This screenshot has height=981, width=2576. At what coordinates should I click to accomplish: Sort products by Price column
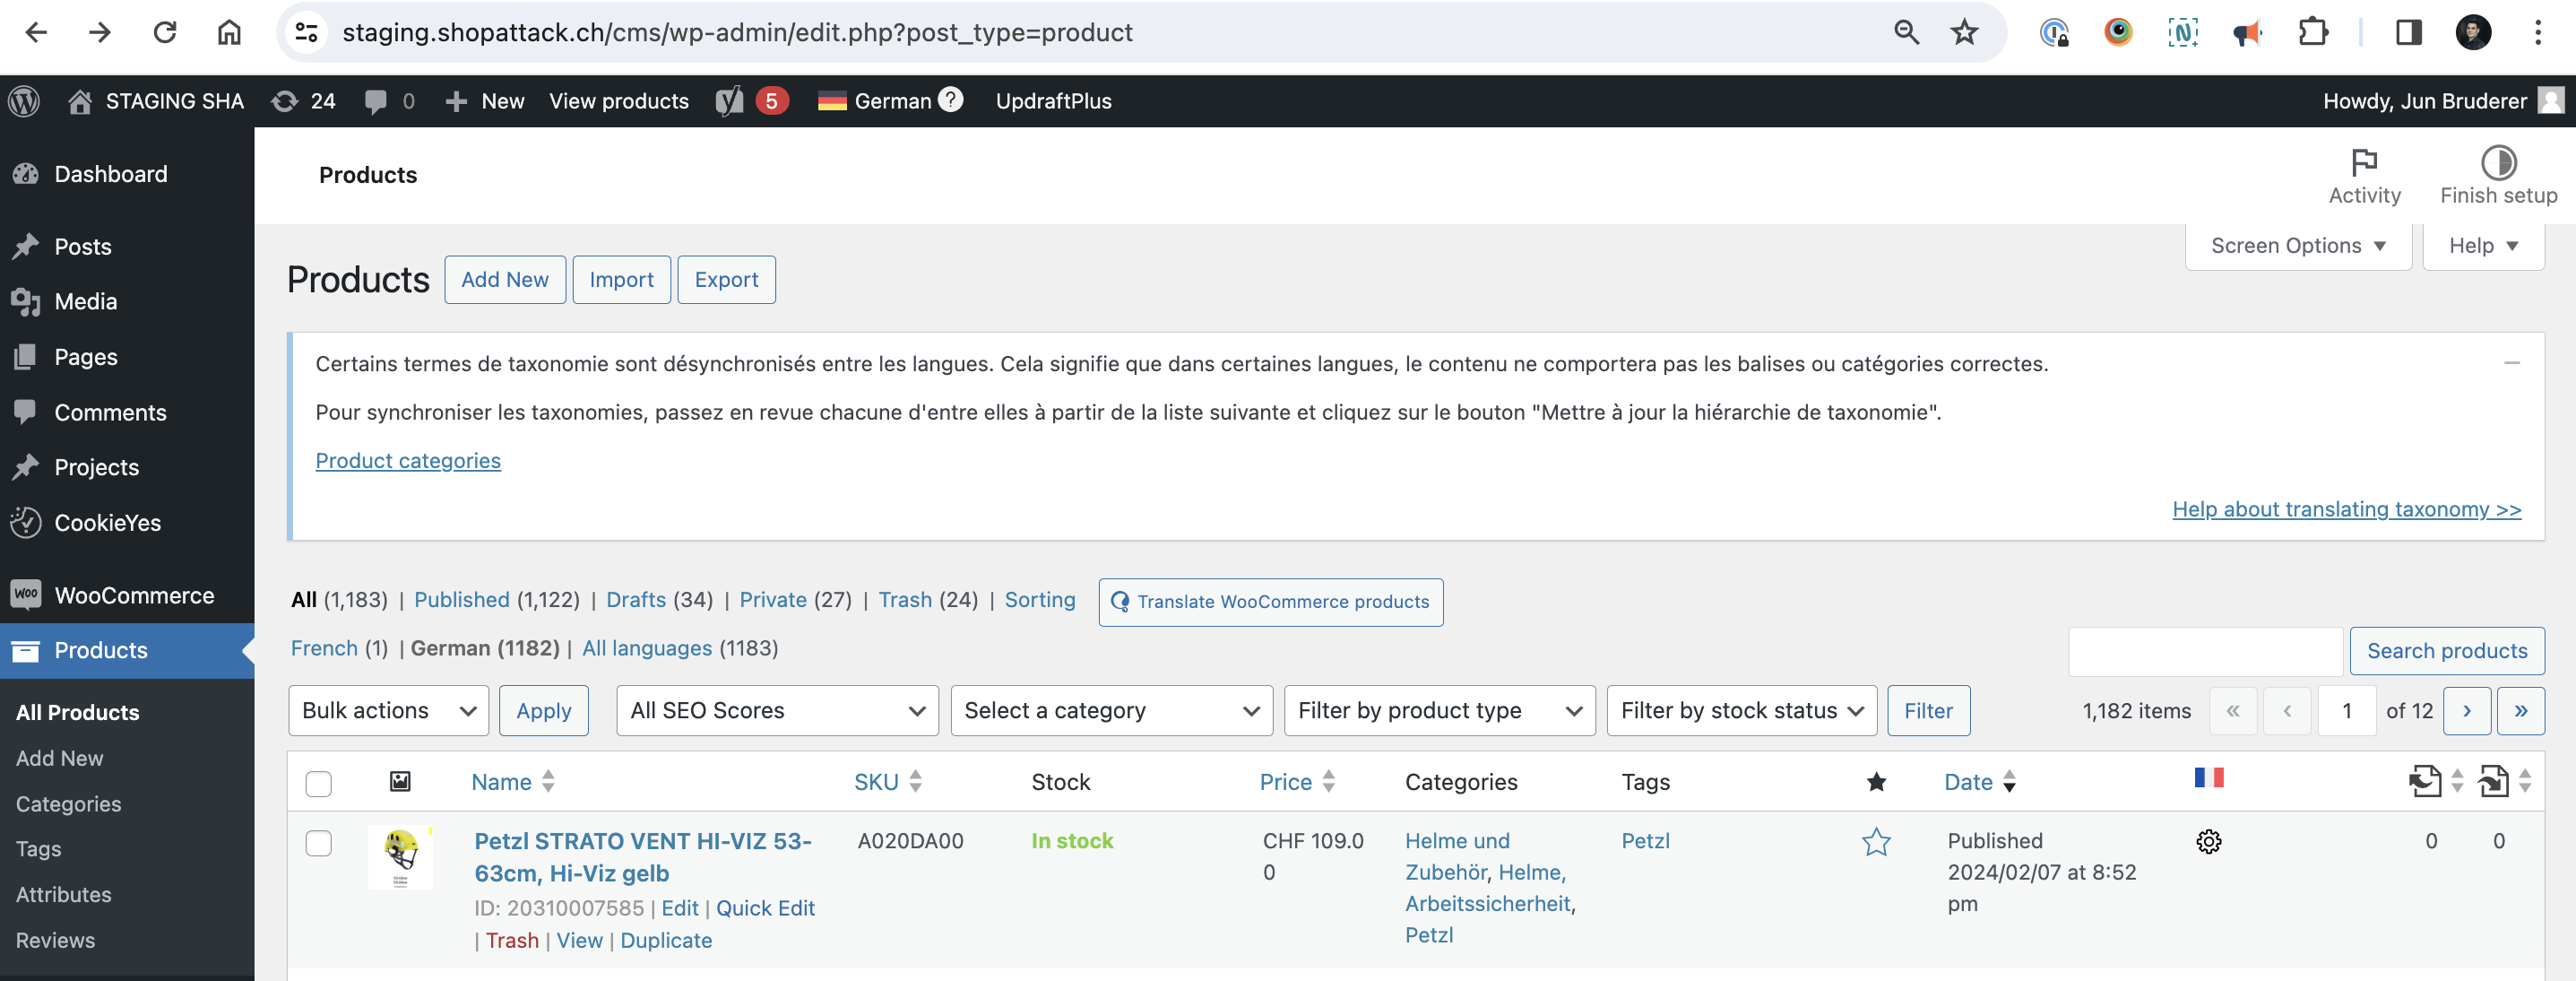(x=1296, y=782)
